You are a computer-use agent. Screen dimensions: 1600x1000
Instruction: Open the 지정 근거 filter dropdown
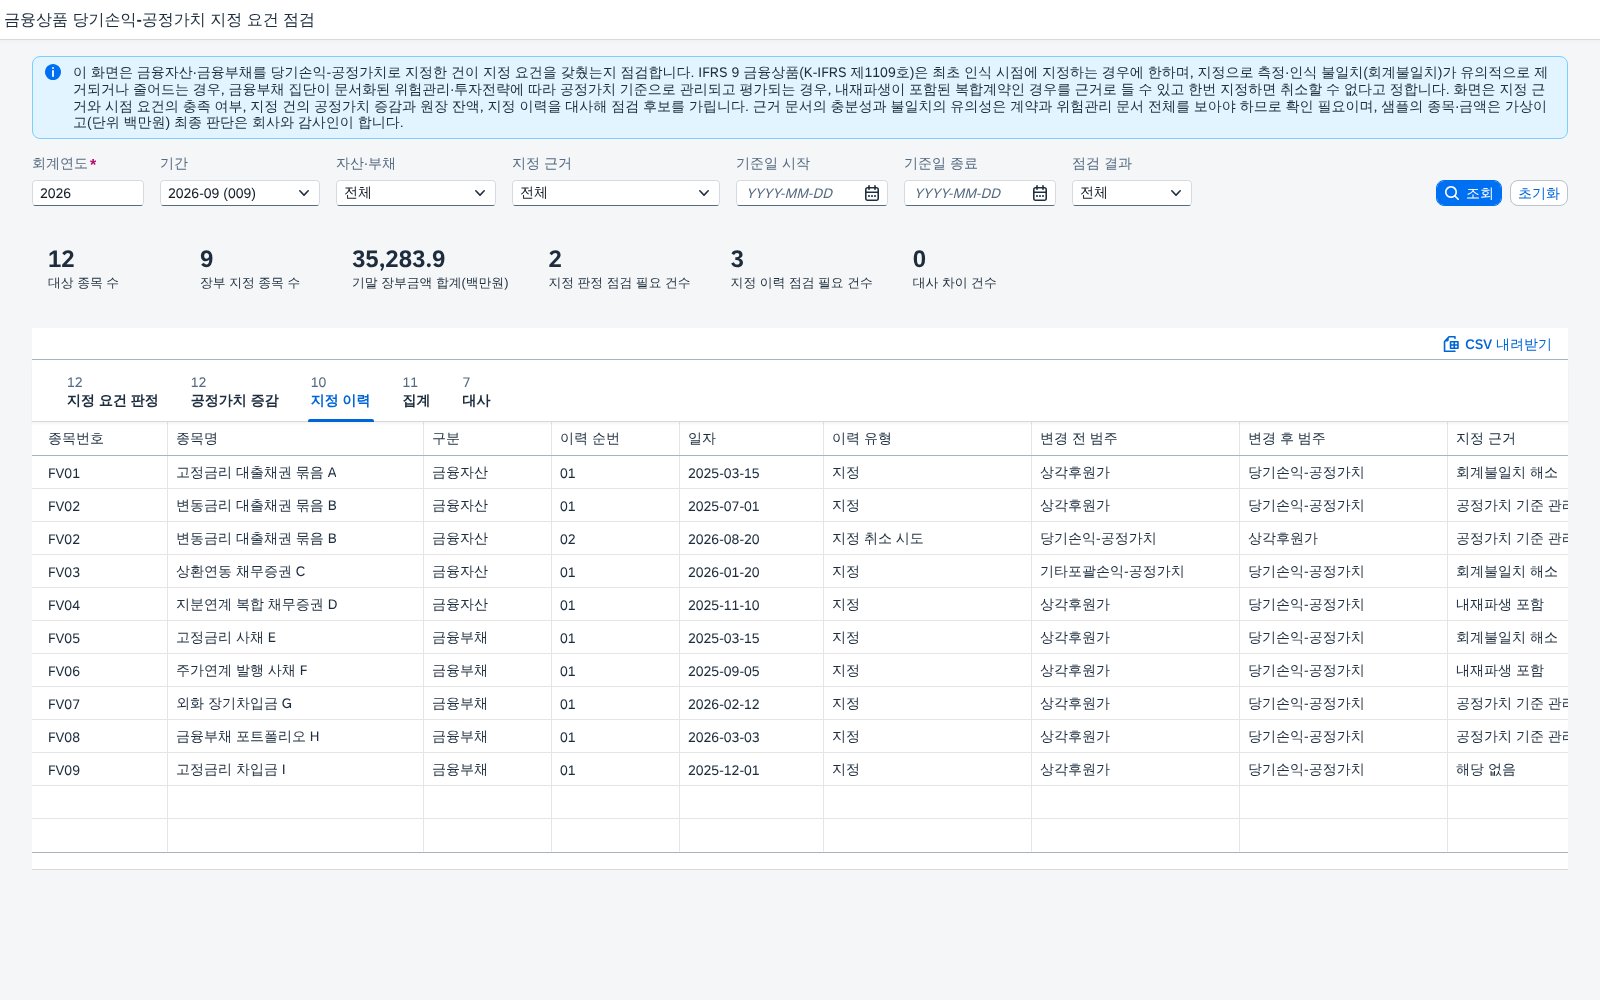click(616, 193)
